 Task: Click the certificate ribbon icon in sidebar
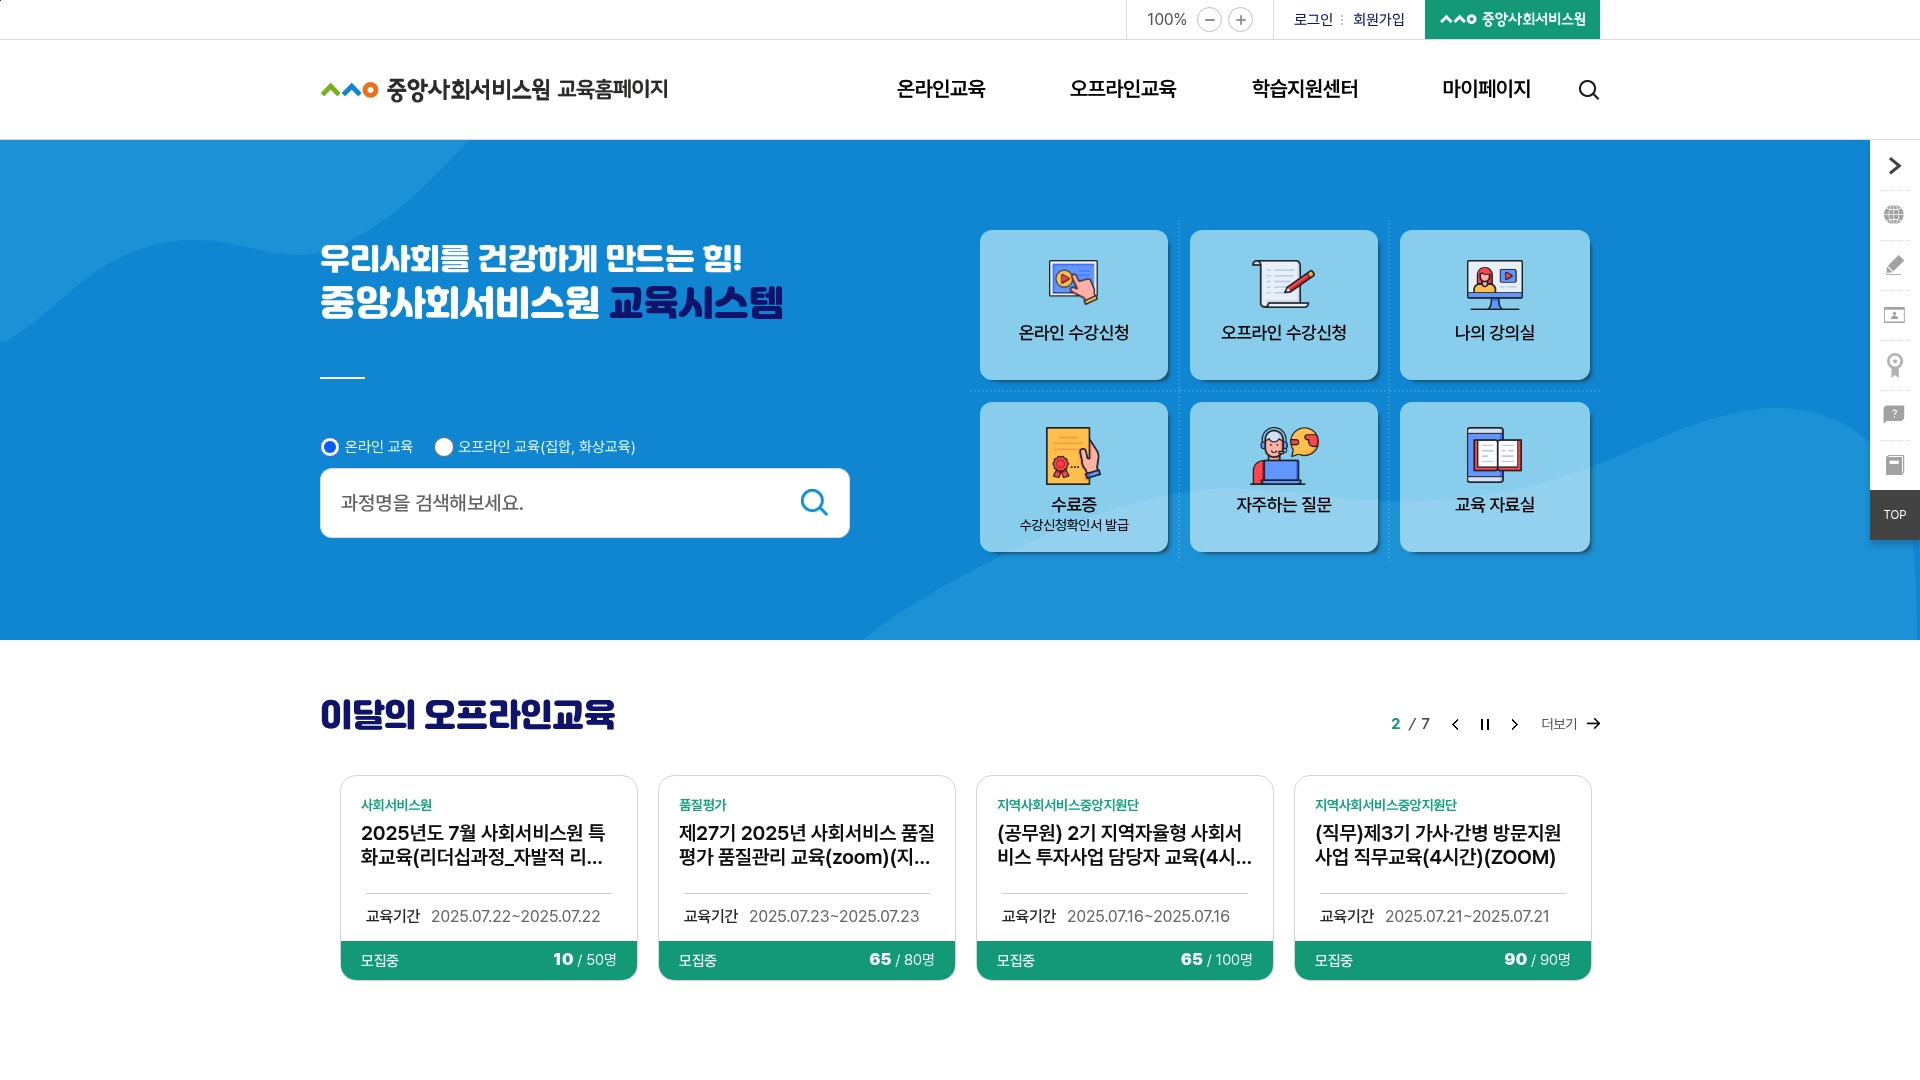point(1894,365)
